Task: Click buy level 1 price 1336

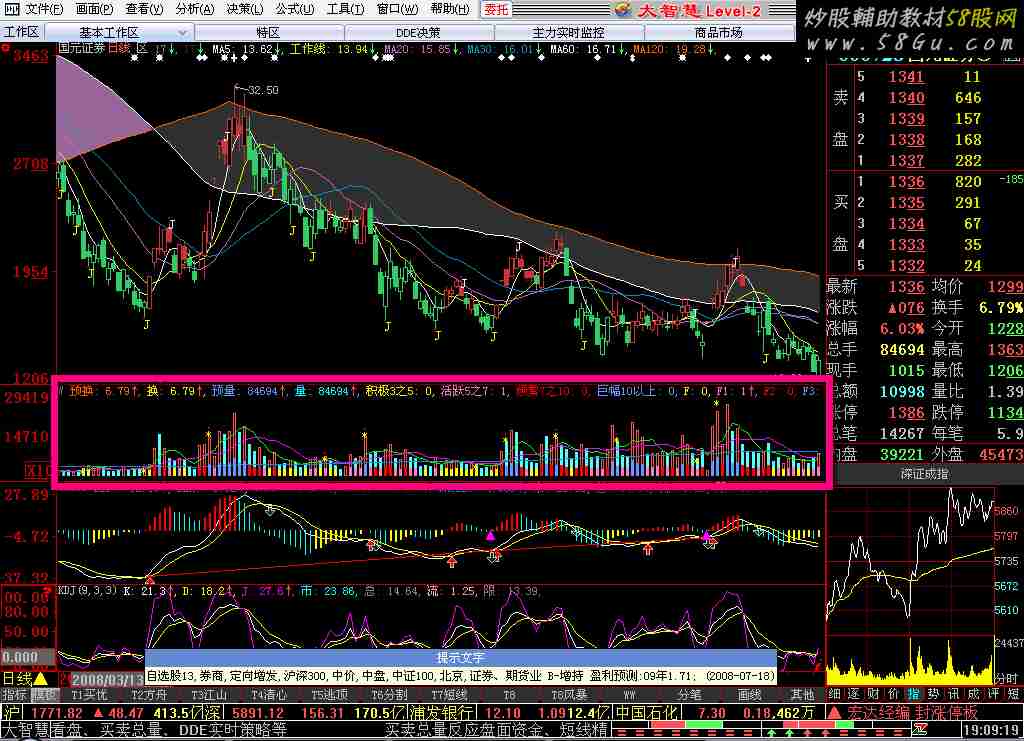Action: (906, 181)
